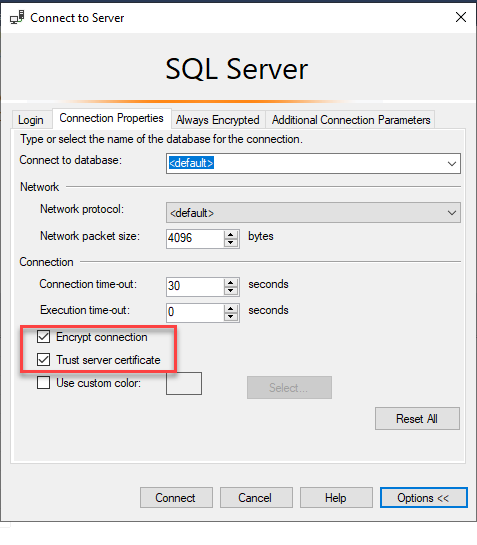The width and height of the screenshot is (477, 545).
Task: Switch to the Login tab
Action: (x=31, y=120)
